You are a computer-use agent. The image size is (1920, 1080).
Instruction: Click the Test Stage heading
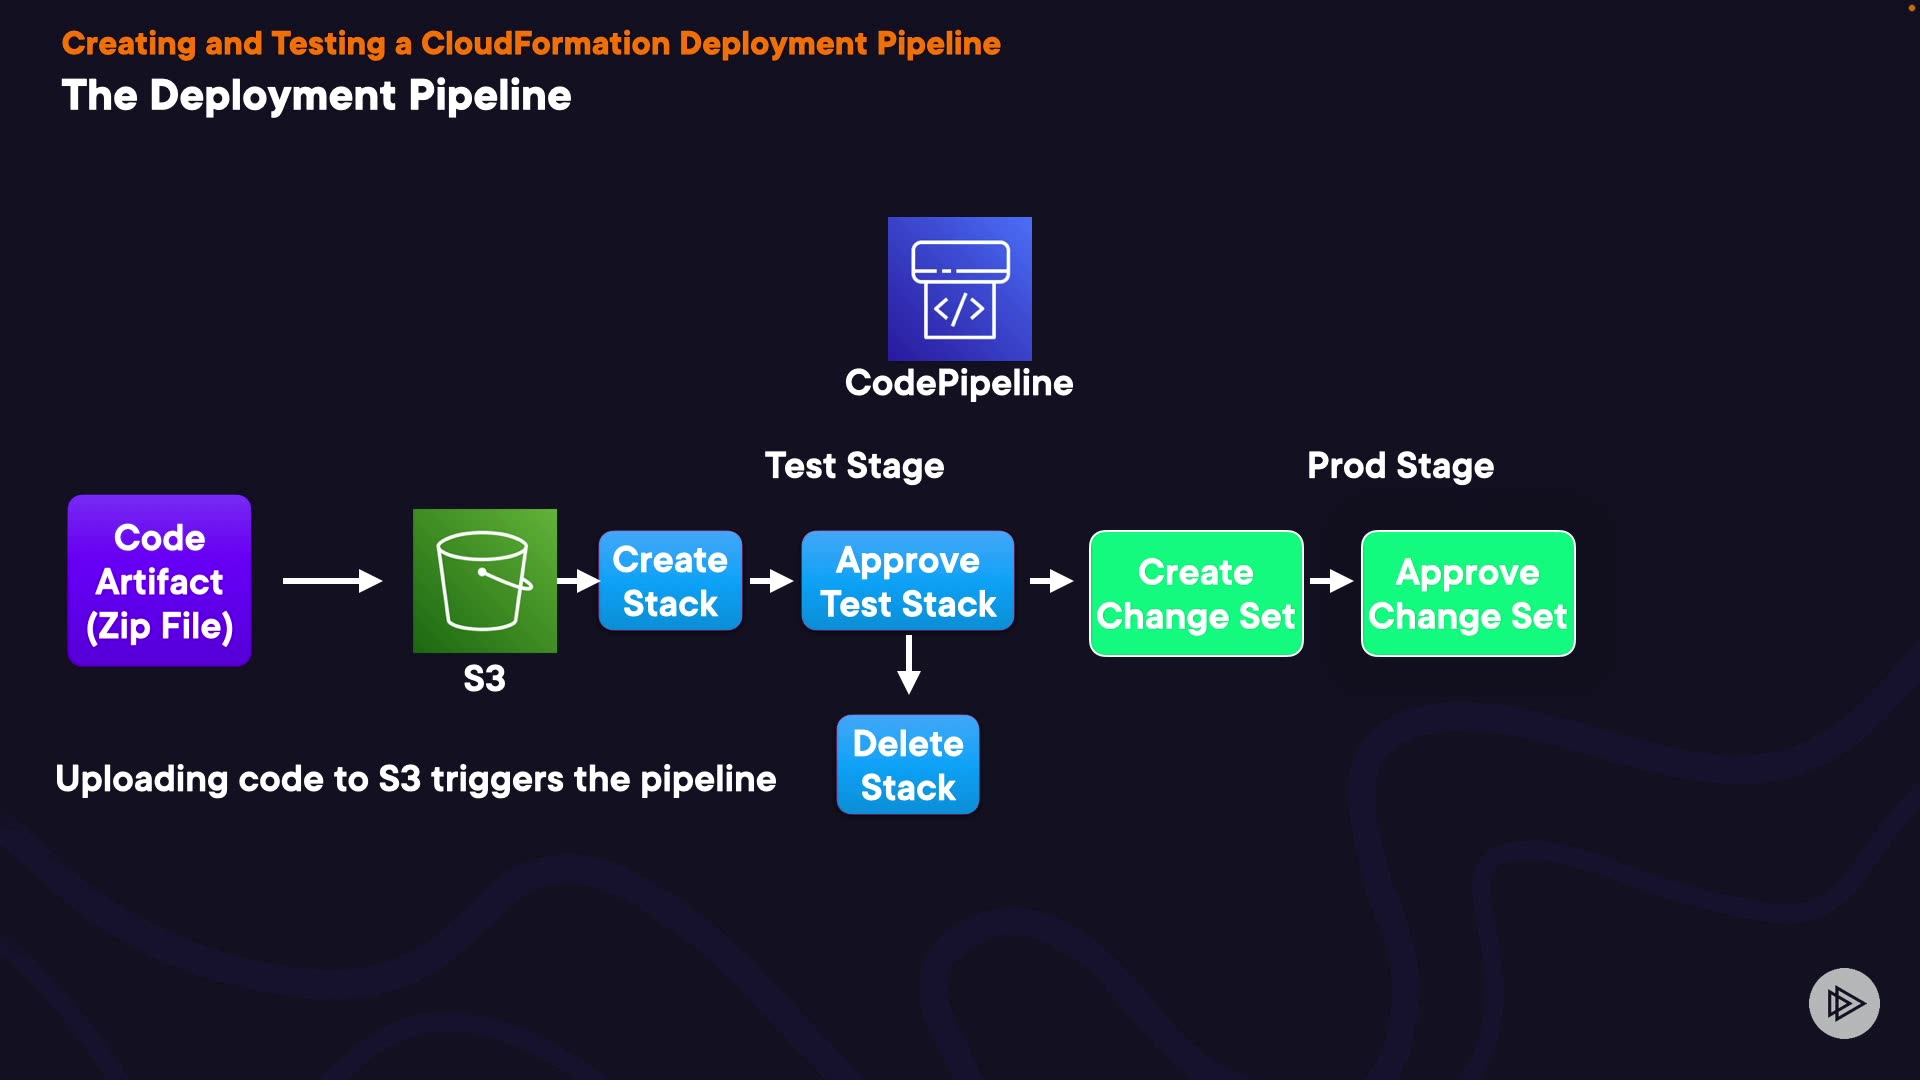tap(854, 466)
